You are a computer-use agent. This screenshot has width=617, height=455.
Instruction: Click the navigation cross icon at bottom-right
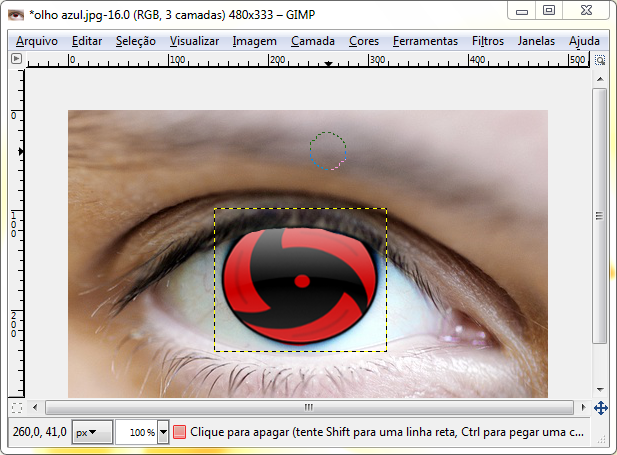click(x=601, y=408)
